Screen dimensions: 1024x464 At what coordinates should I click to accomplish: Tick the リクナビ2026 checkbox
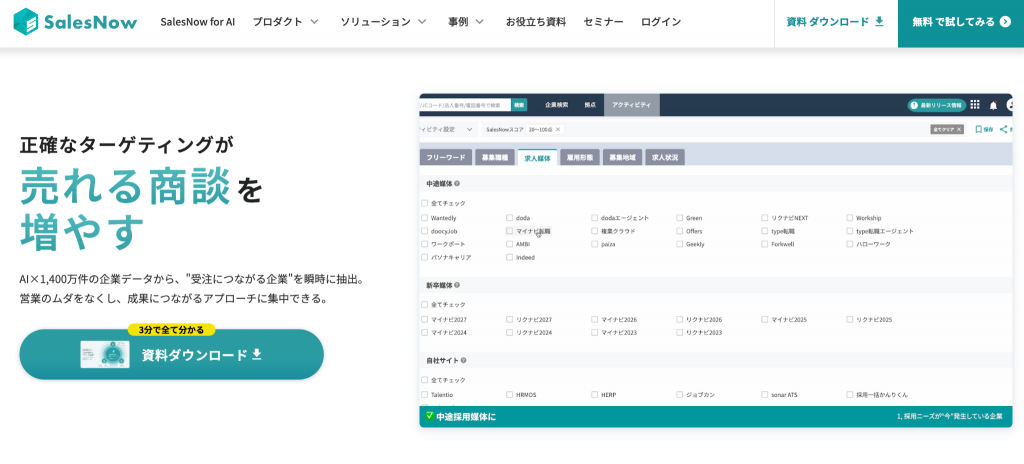click(680, 320)
